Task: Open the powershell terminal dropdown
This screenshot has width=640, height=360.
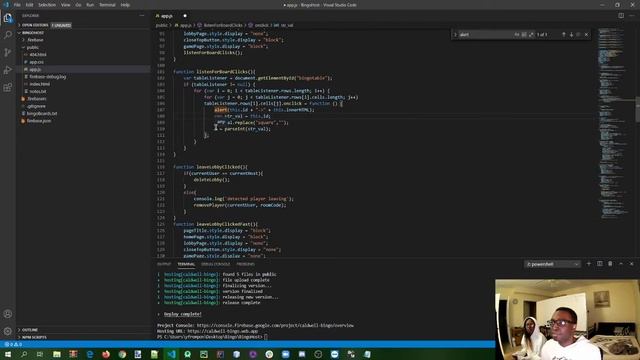Action: [x=552, y=264]
